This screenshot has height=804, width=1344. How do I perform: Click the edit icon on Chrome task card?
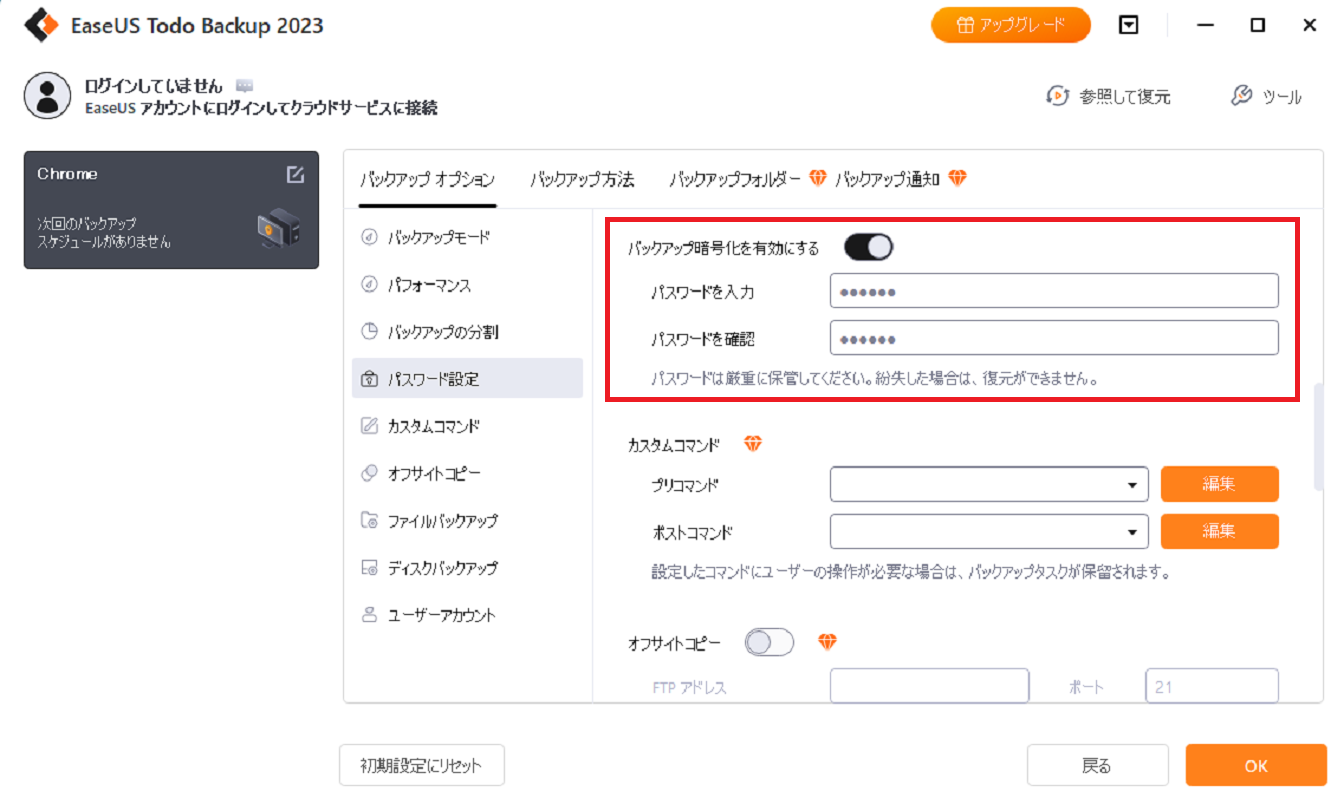click(295, 174)
